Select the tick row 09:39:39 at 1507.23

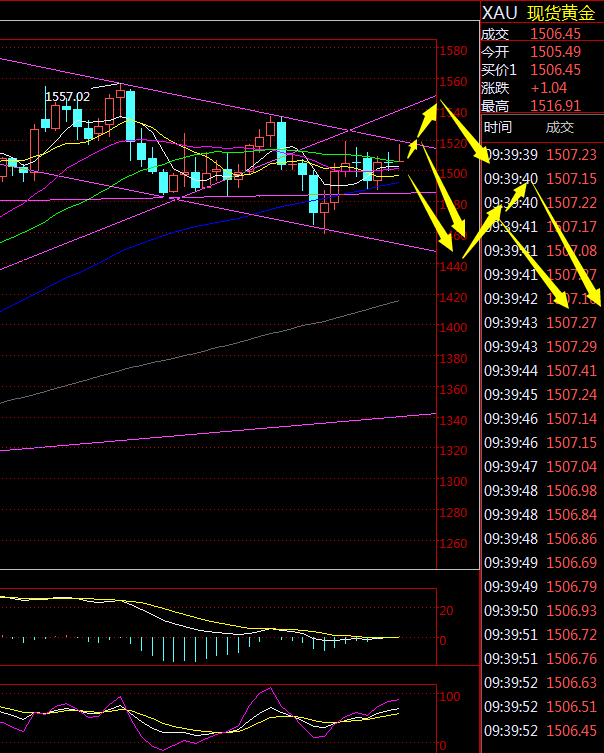click(x=541, y=155)
